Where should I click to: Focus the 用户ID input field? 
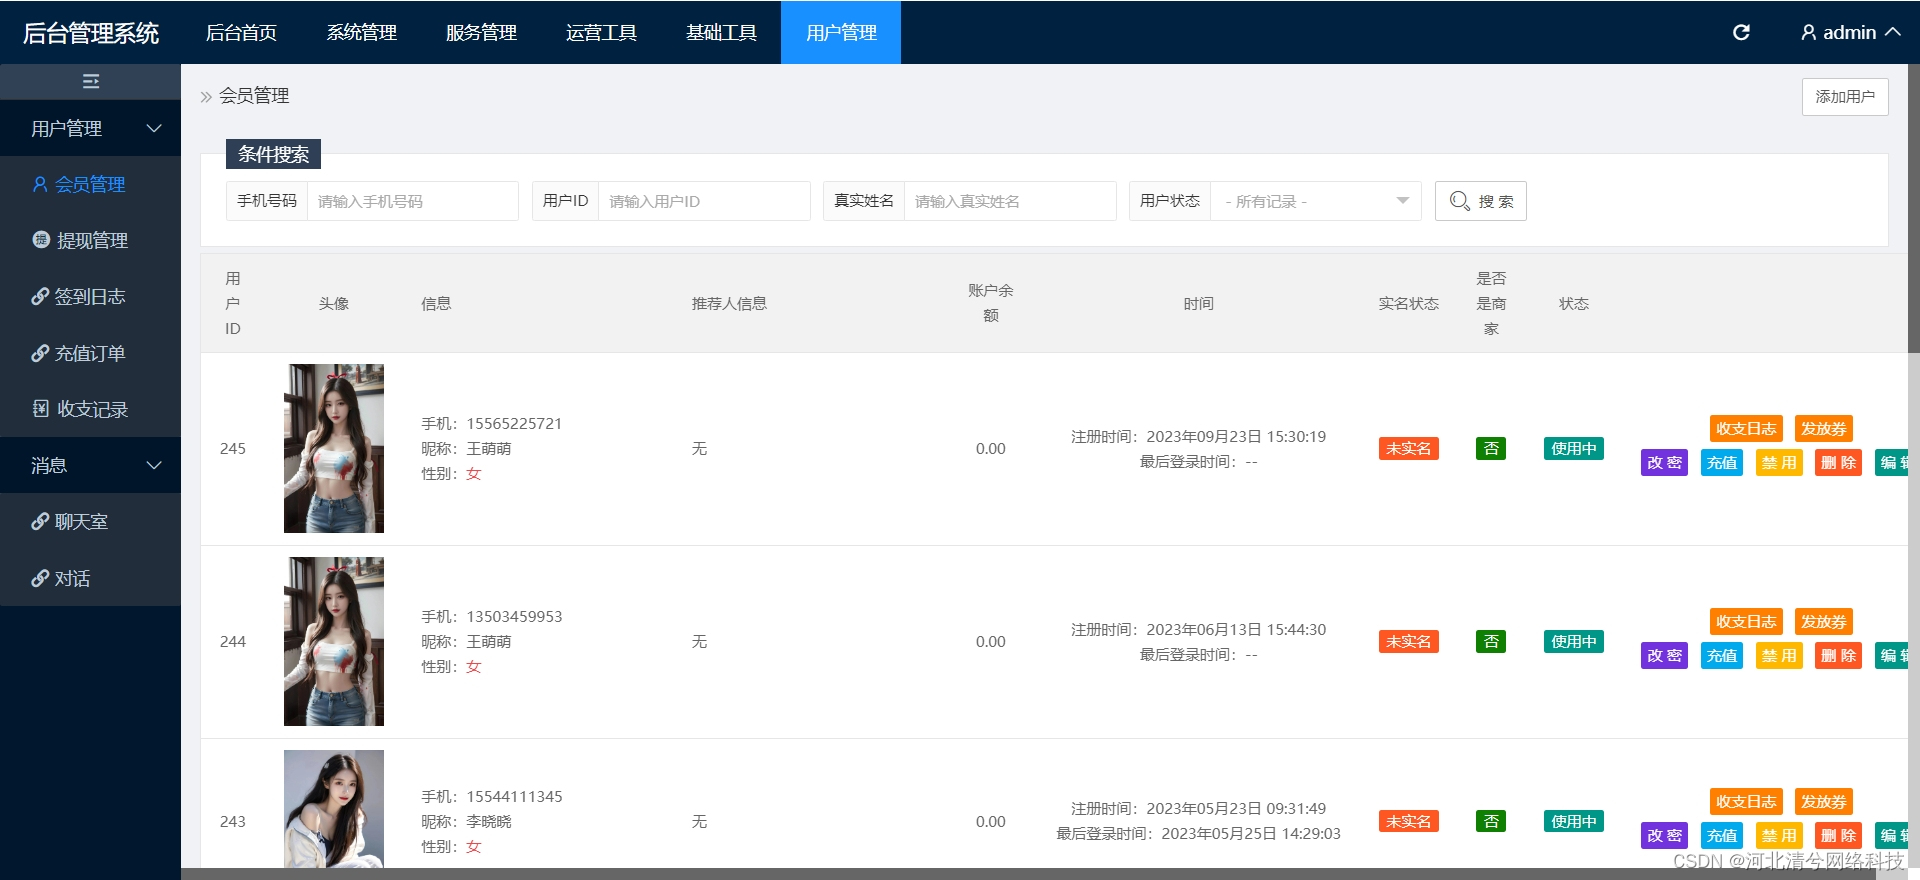(704, 201)
